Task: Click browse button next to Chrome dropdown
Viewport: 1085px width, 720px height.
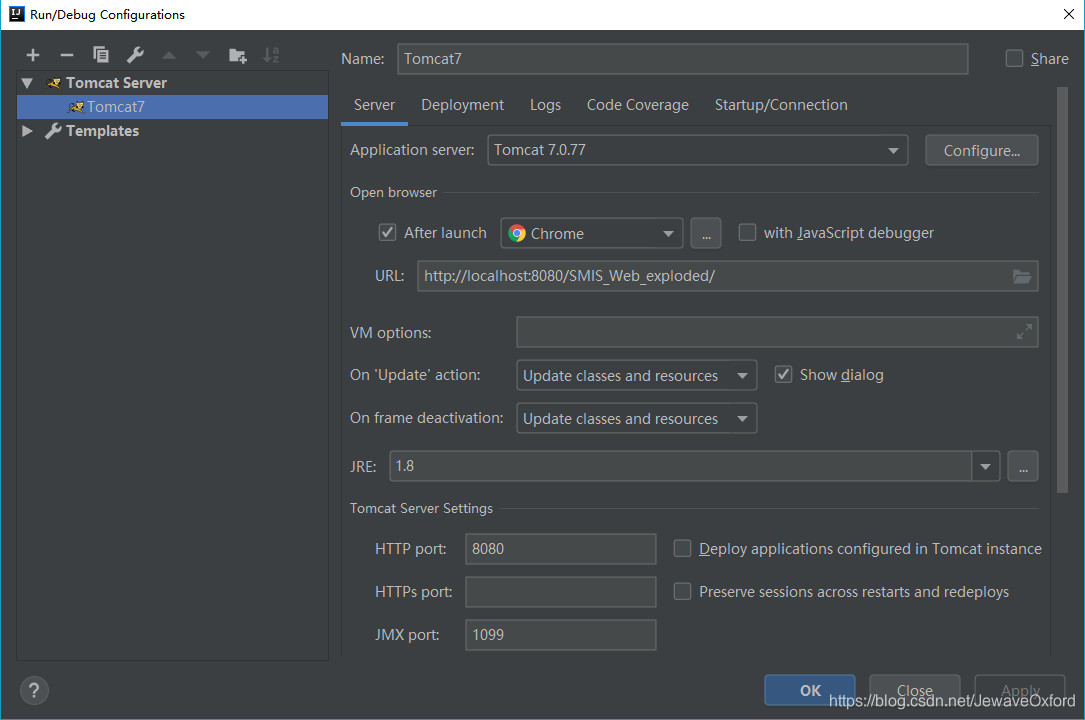Action: click(706, 233)
